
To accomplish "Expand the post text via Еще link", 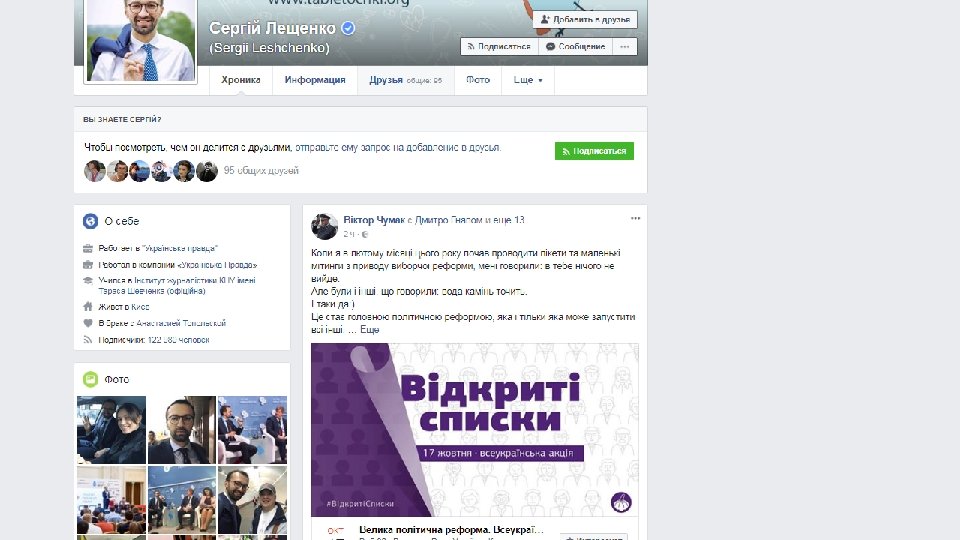I will coord(370,330).
